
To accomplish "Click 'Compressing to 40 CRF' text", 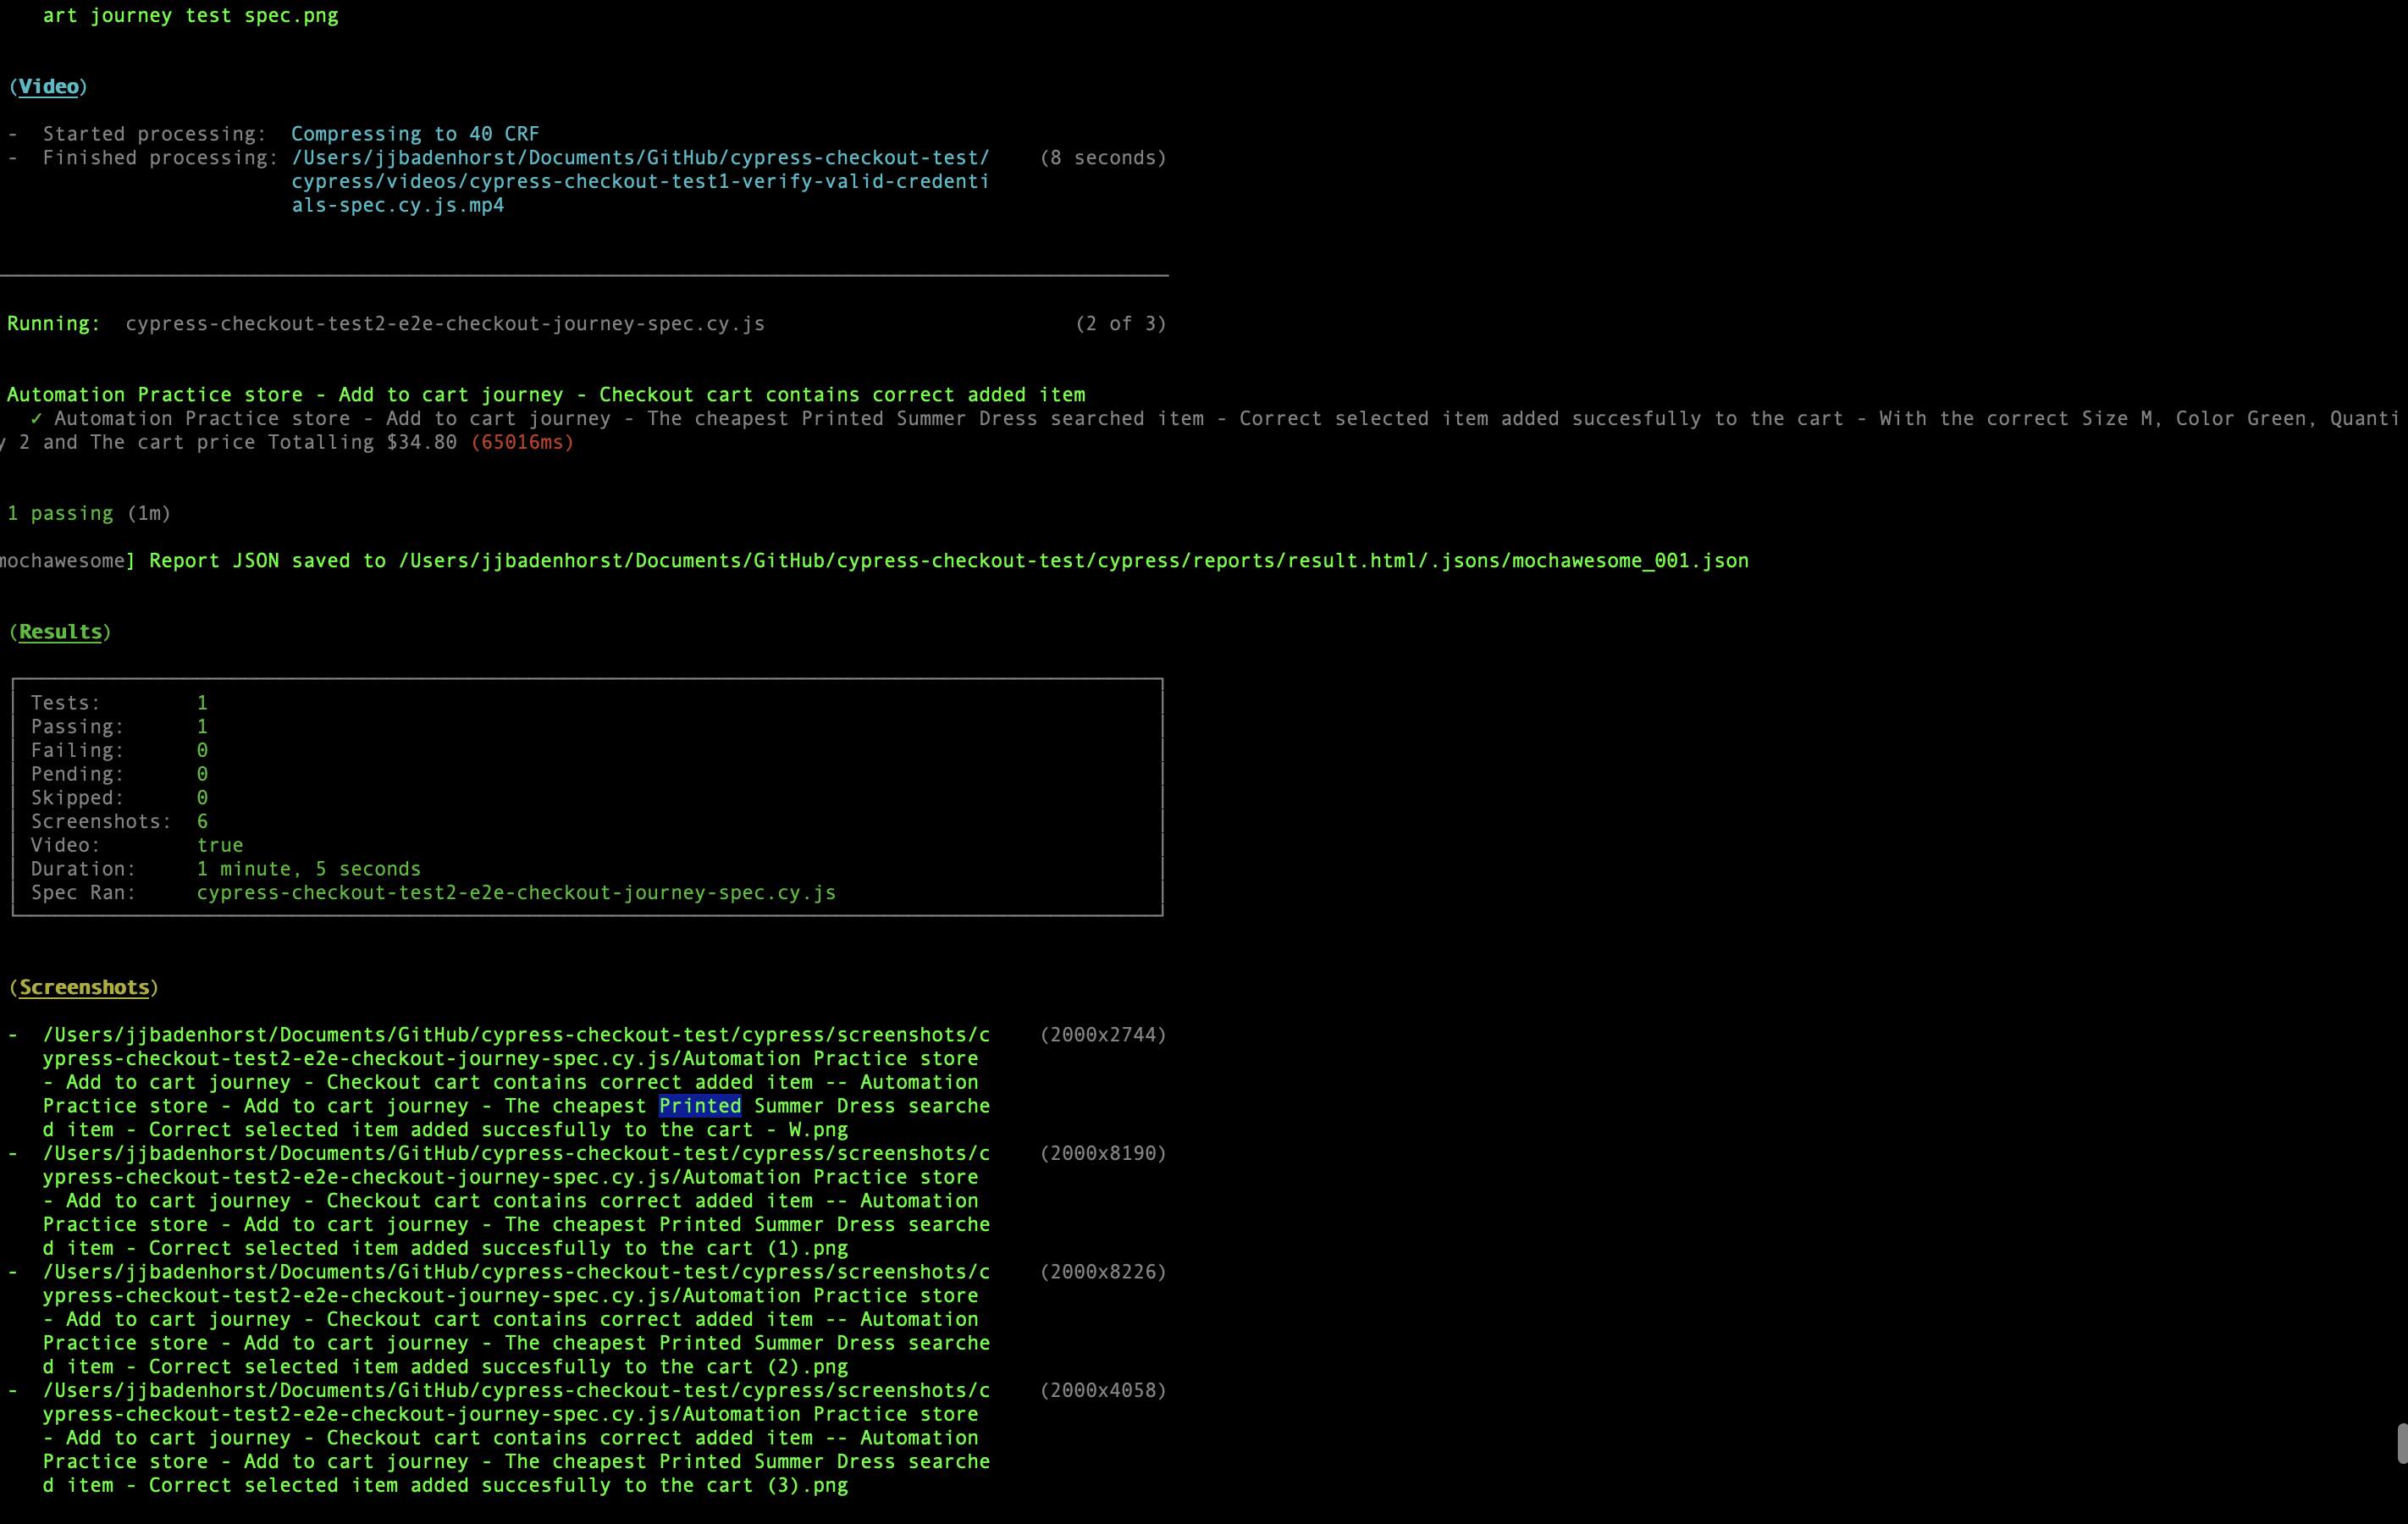I will tap(415, 134).
